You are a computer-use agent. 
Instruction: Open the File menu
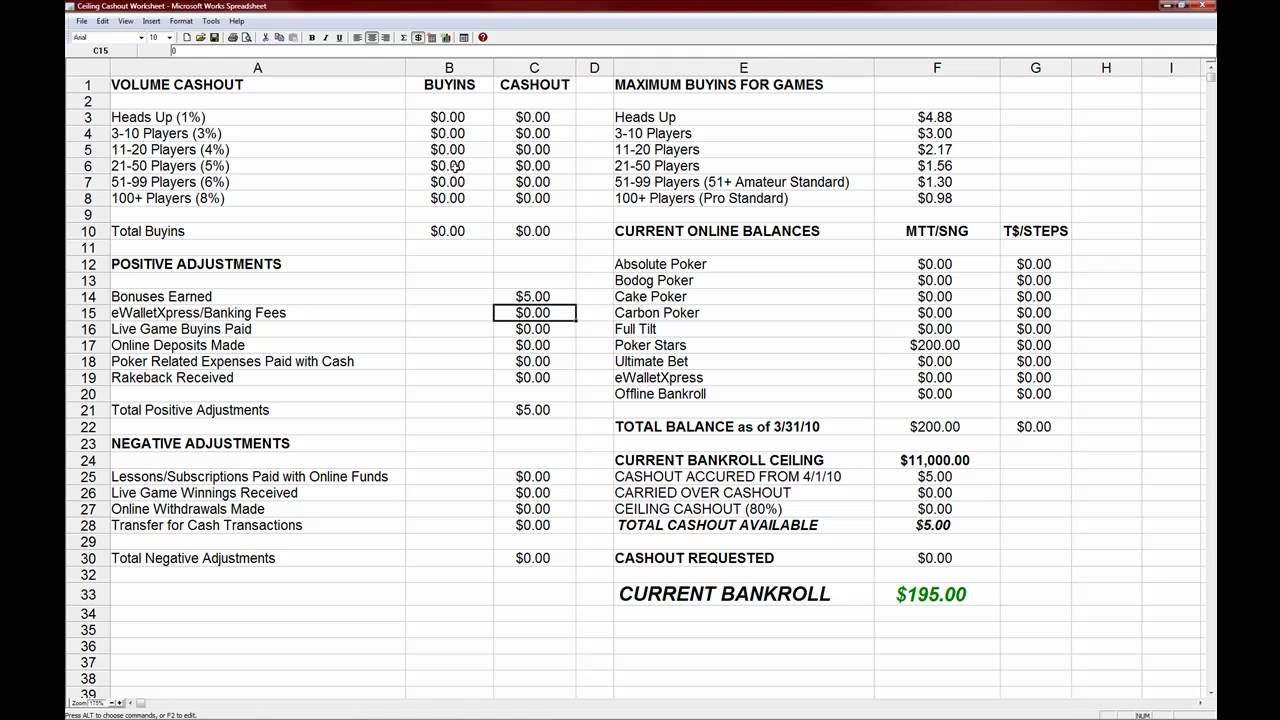[x=82, y=21]
